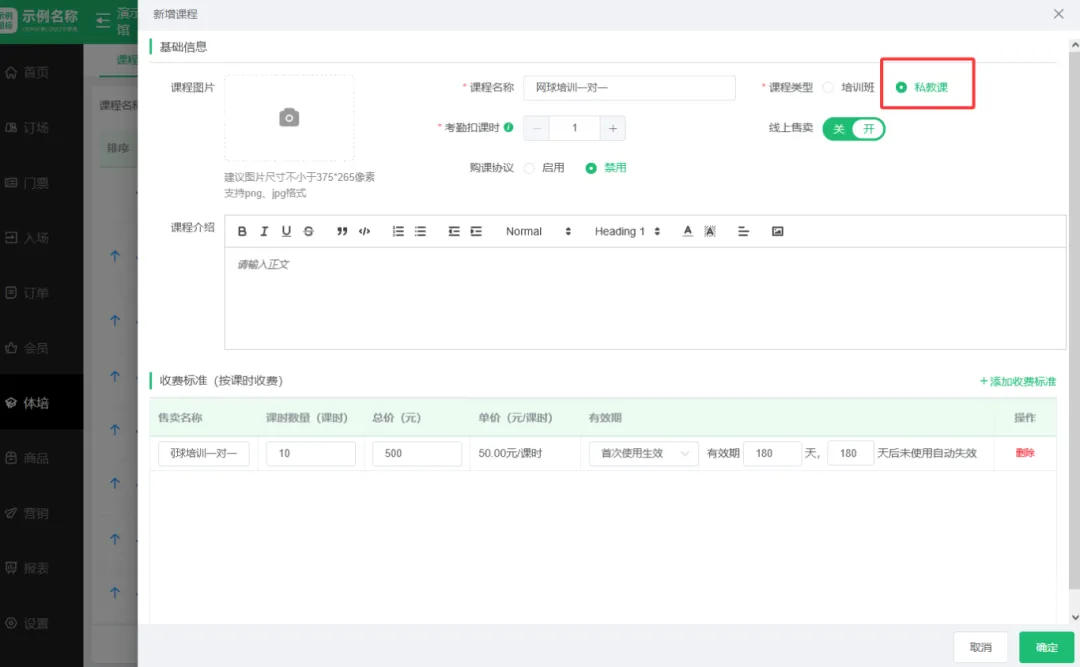
Task: Open the text color picker
Action: click(688, 231)
